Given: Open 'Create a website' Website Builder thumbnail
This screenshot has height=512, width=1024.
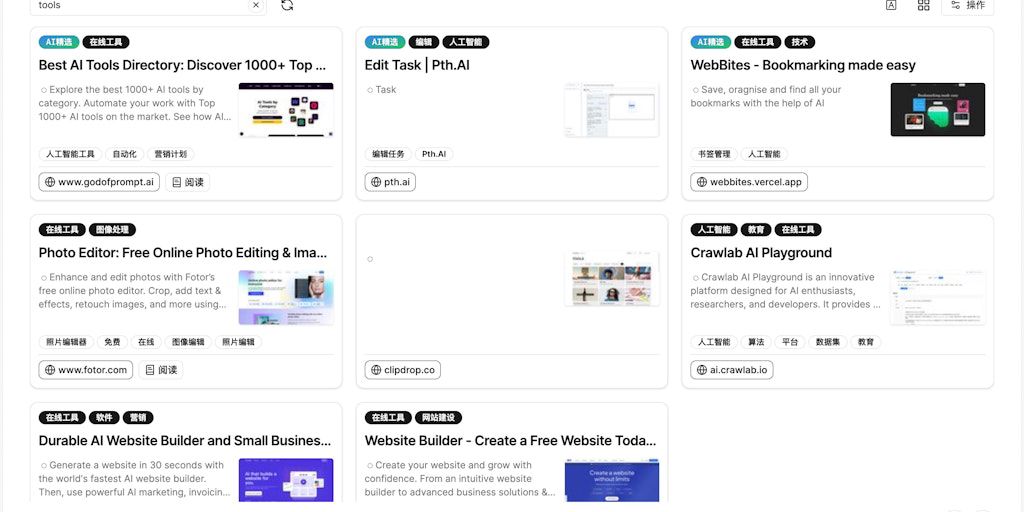Looking at the screenshot, I should tap(612, 480).
